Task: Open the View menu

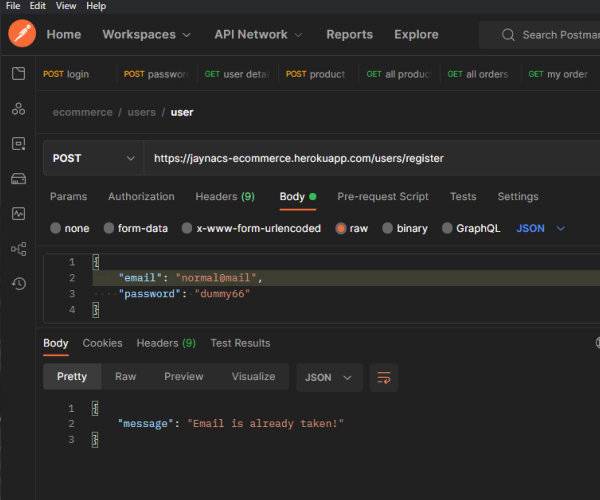Action: click(x=66, y=6)
